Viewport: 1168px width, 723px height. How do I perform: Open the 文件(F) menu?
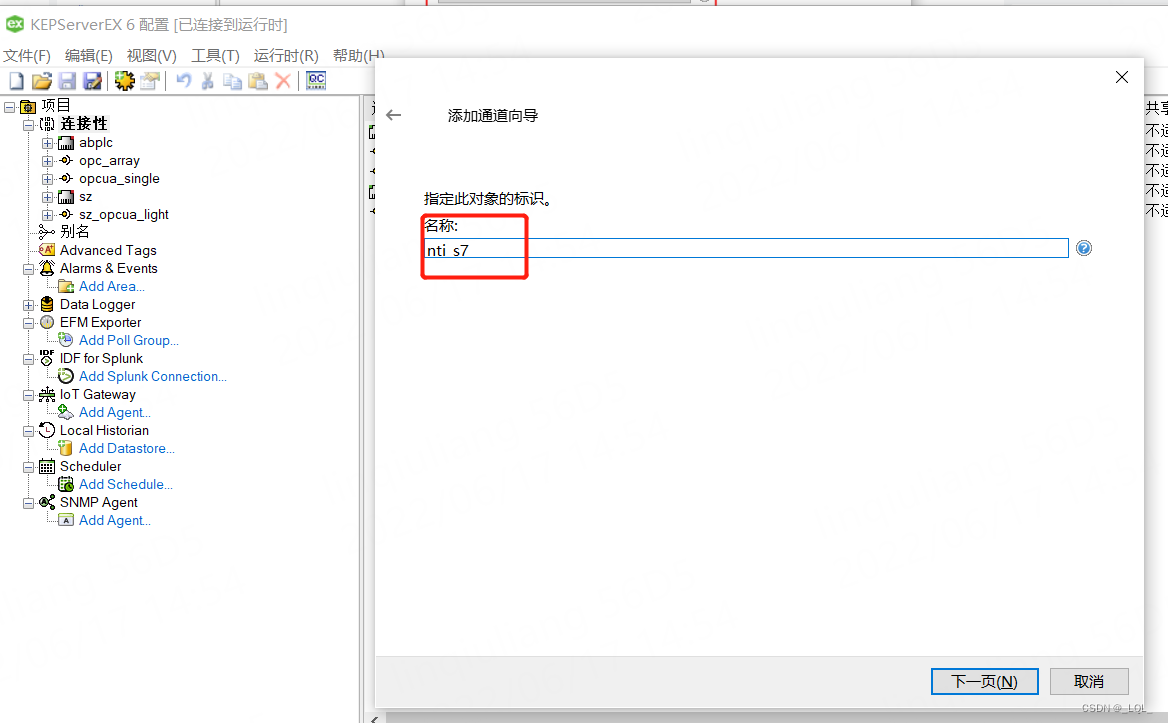(27, 56)
